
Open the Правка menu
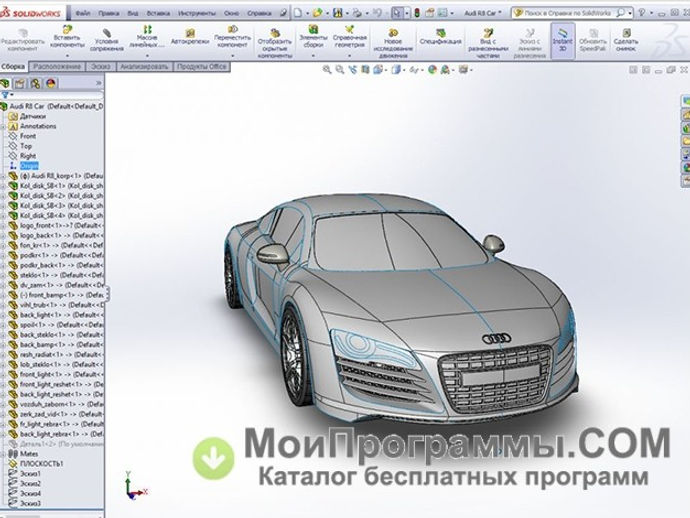[x=108, y=13]
